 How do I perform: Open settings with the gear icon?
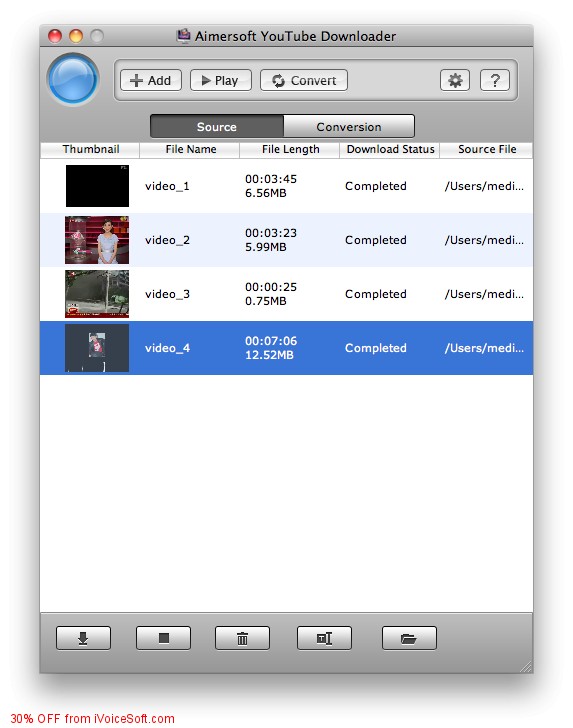coord(455,80)
